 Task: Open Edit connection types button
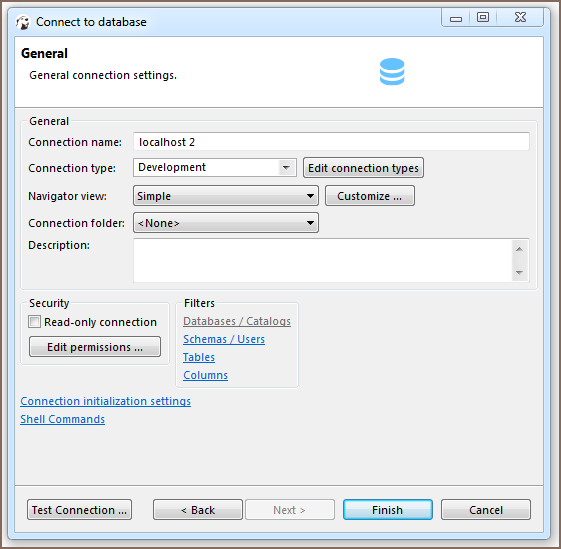[x=363, y=167]
